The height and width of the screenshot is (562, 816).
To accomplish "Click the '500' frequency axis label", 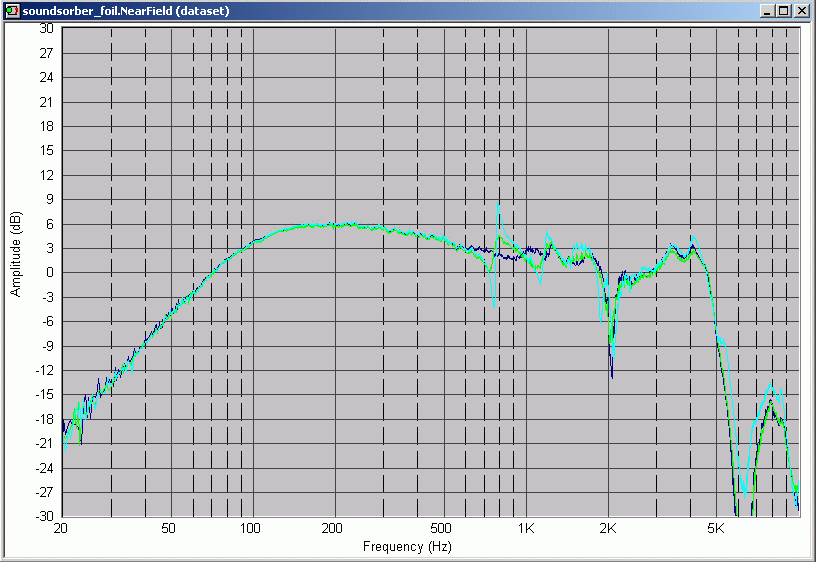I will point(441,528).
